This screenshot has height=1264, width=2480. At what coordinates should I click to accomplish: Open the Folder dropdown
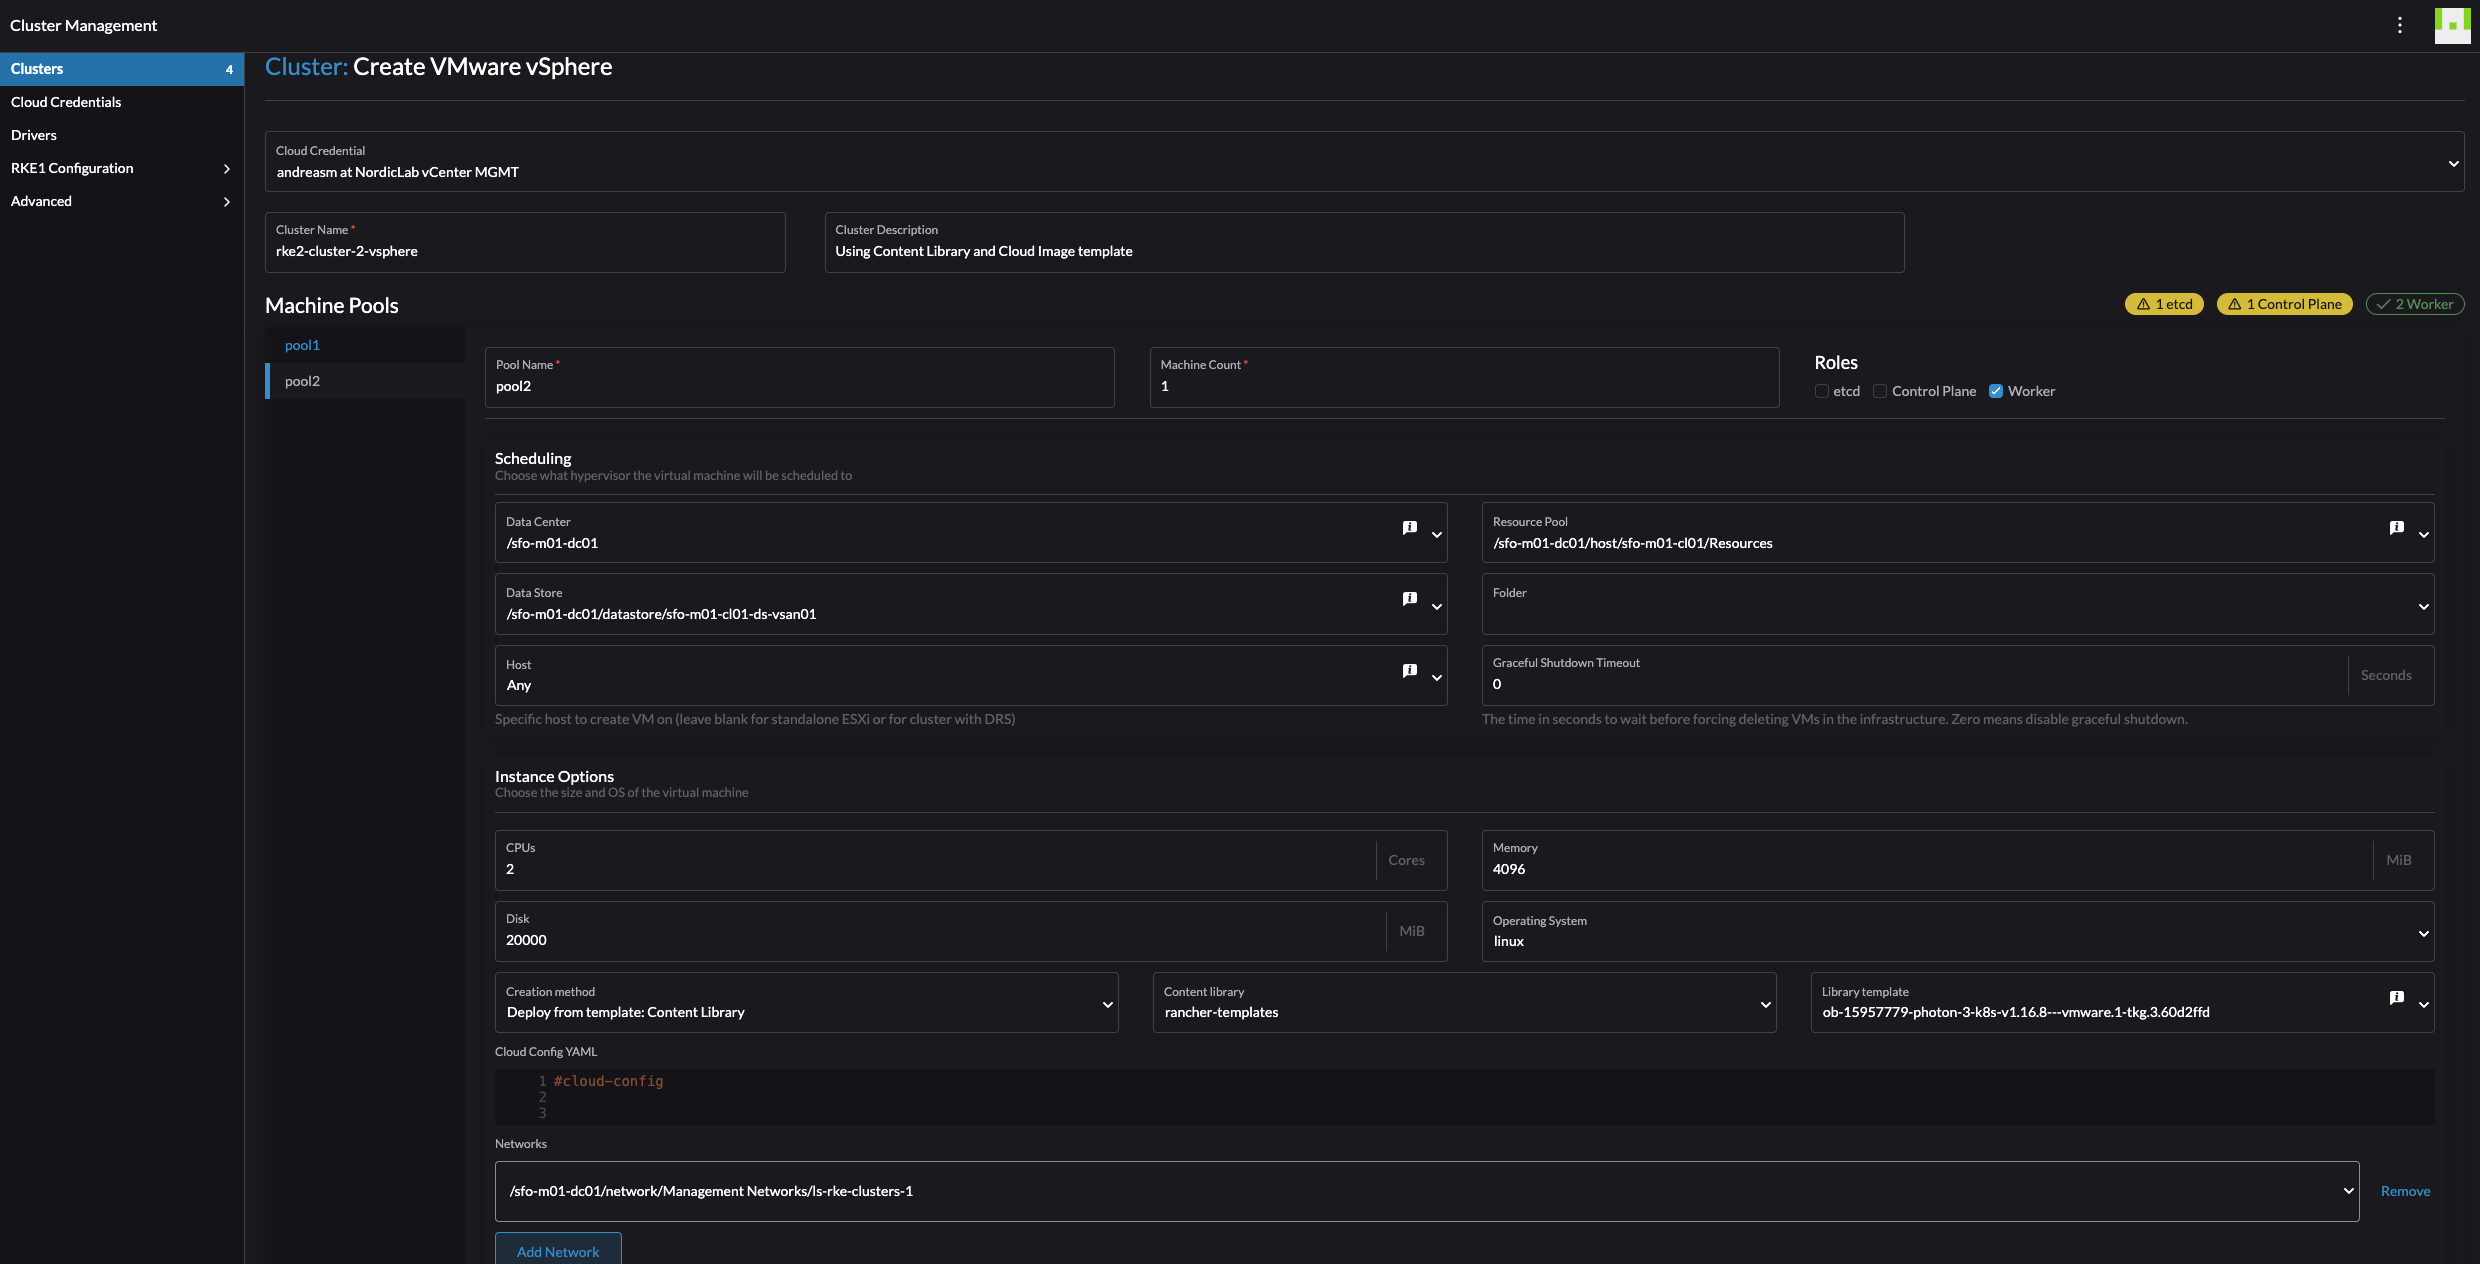point(1958,604)
